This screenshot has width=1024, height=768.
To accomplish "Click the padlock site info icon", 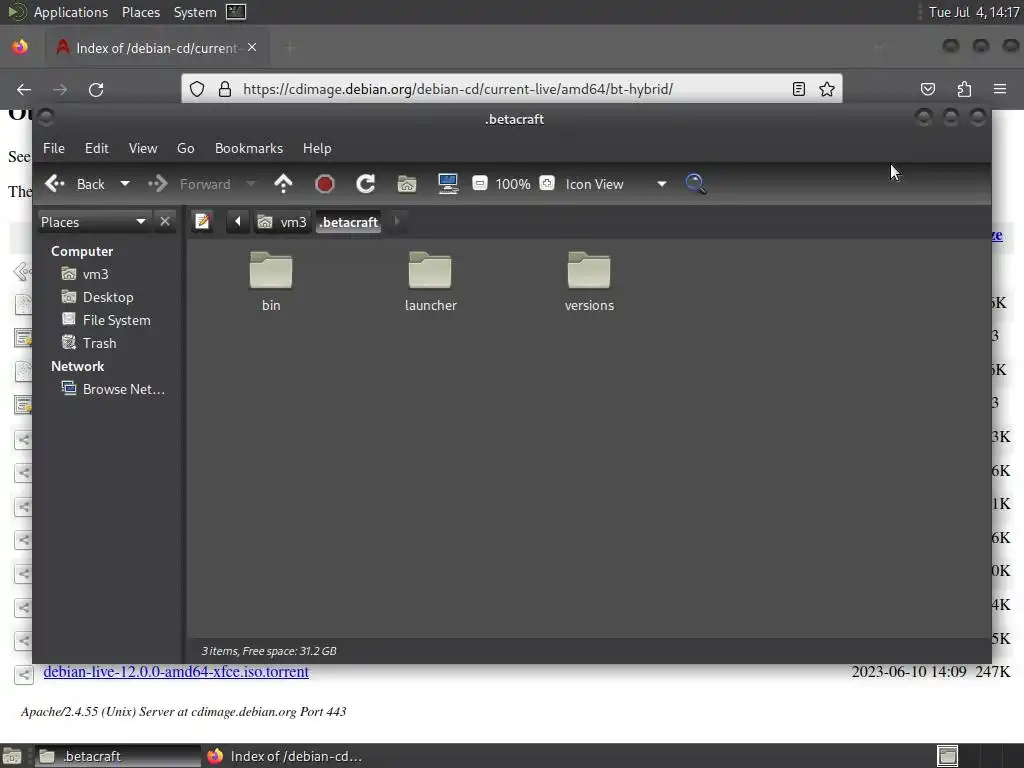I will point(225,89).
